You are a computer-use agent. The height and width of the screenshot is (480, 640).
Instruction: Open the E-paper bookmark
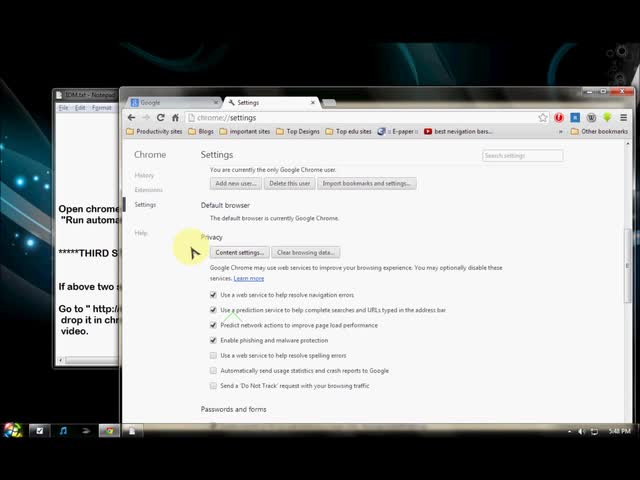tap(398, 131)
